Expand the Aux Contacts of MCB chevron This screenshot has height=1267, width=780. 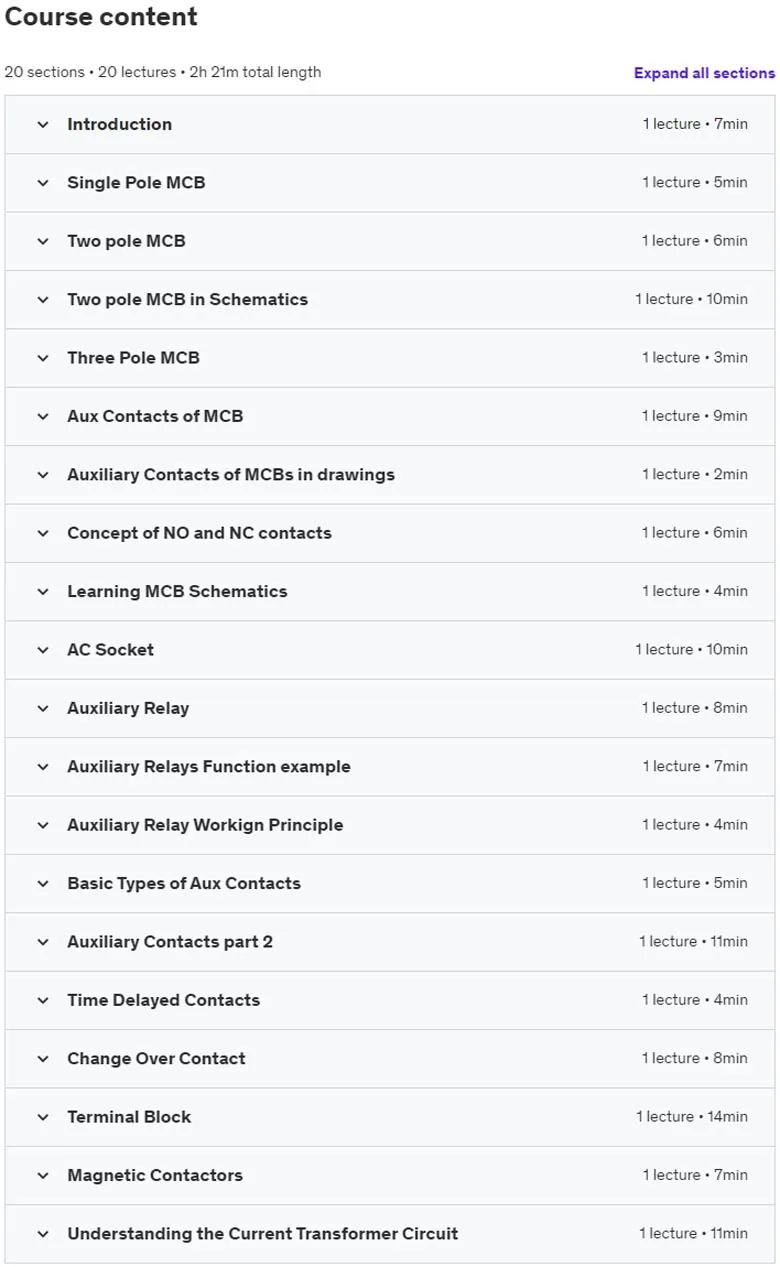tap(42, 416)
